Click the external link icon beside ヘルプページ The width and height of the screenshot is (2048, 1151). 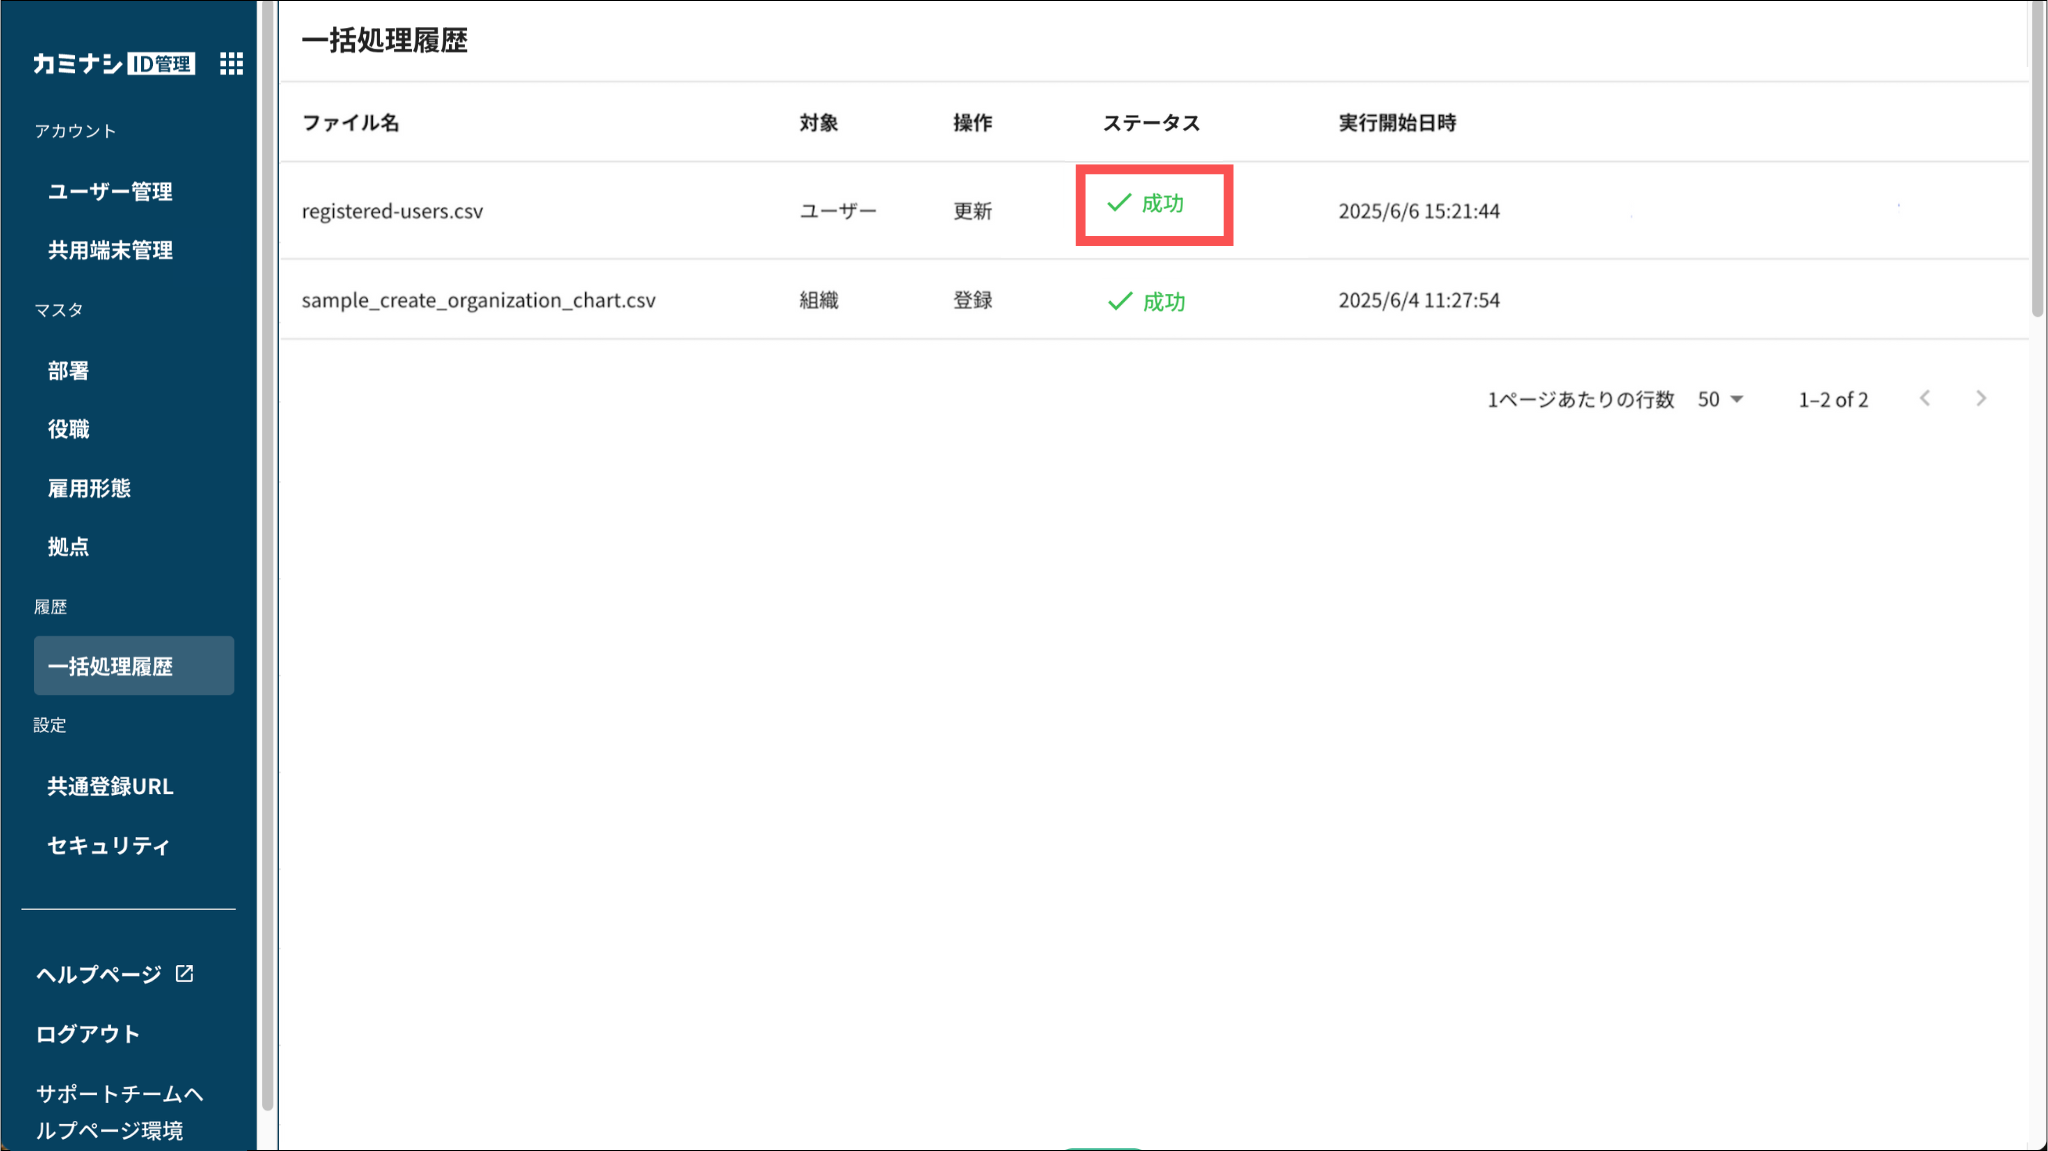pos(185,973)
